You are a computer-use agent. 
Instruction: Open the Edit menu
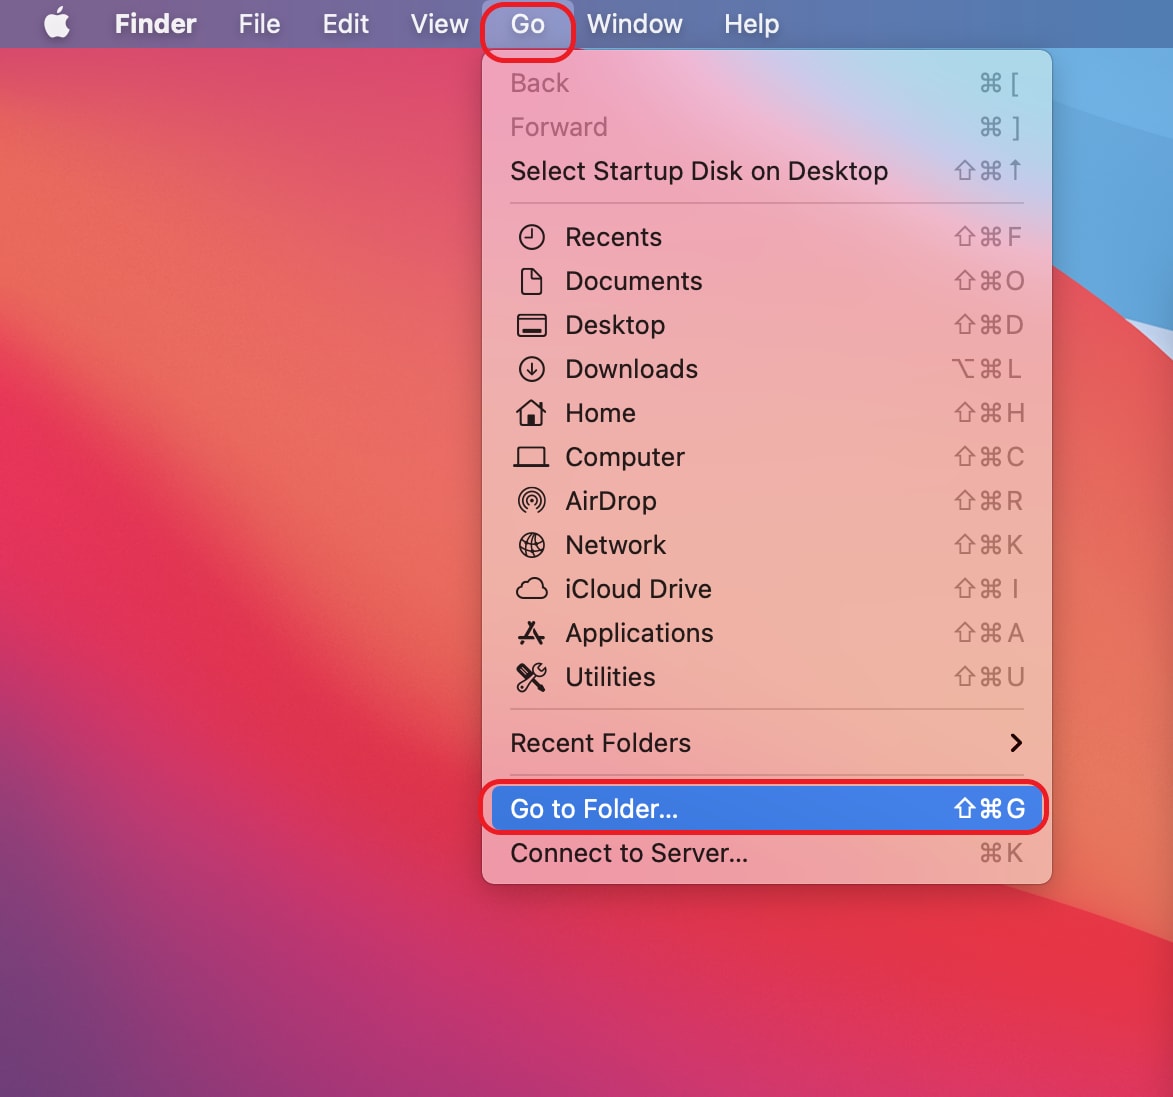[346, 24]
